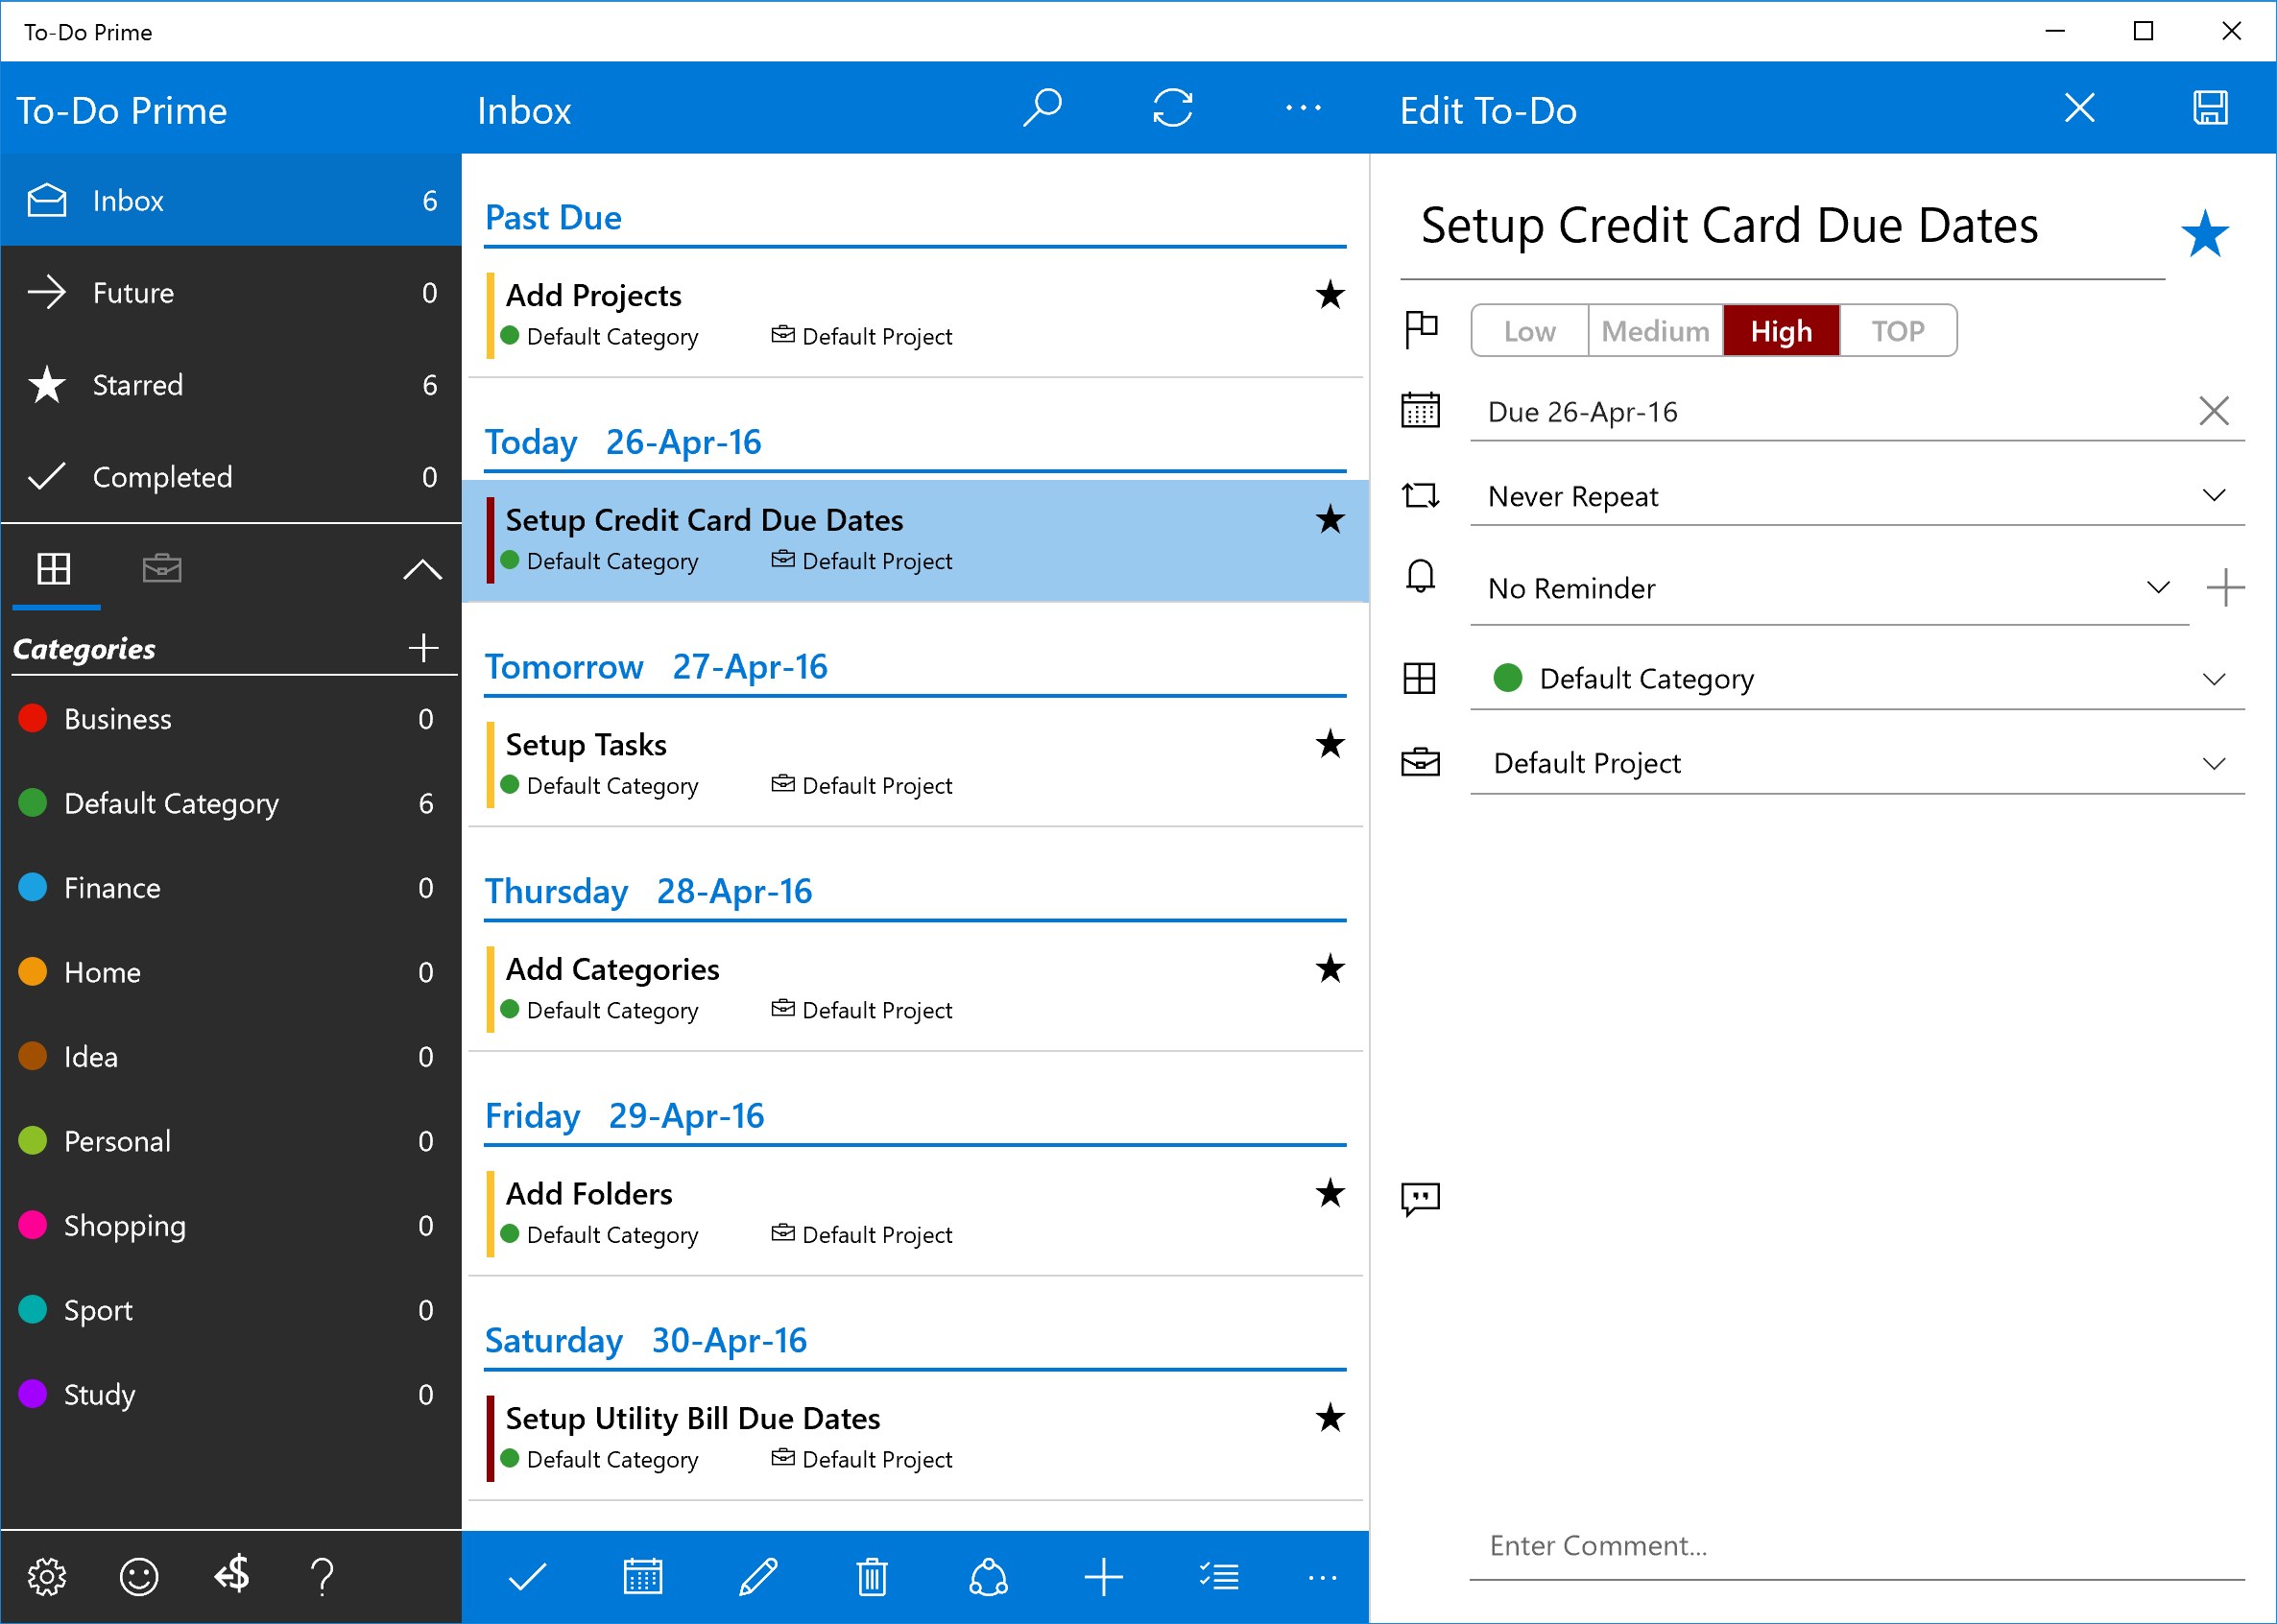Click the save floppy disk icon
Image resolution: width=2277 pixels, height=1624 pixels.
2209,108
